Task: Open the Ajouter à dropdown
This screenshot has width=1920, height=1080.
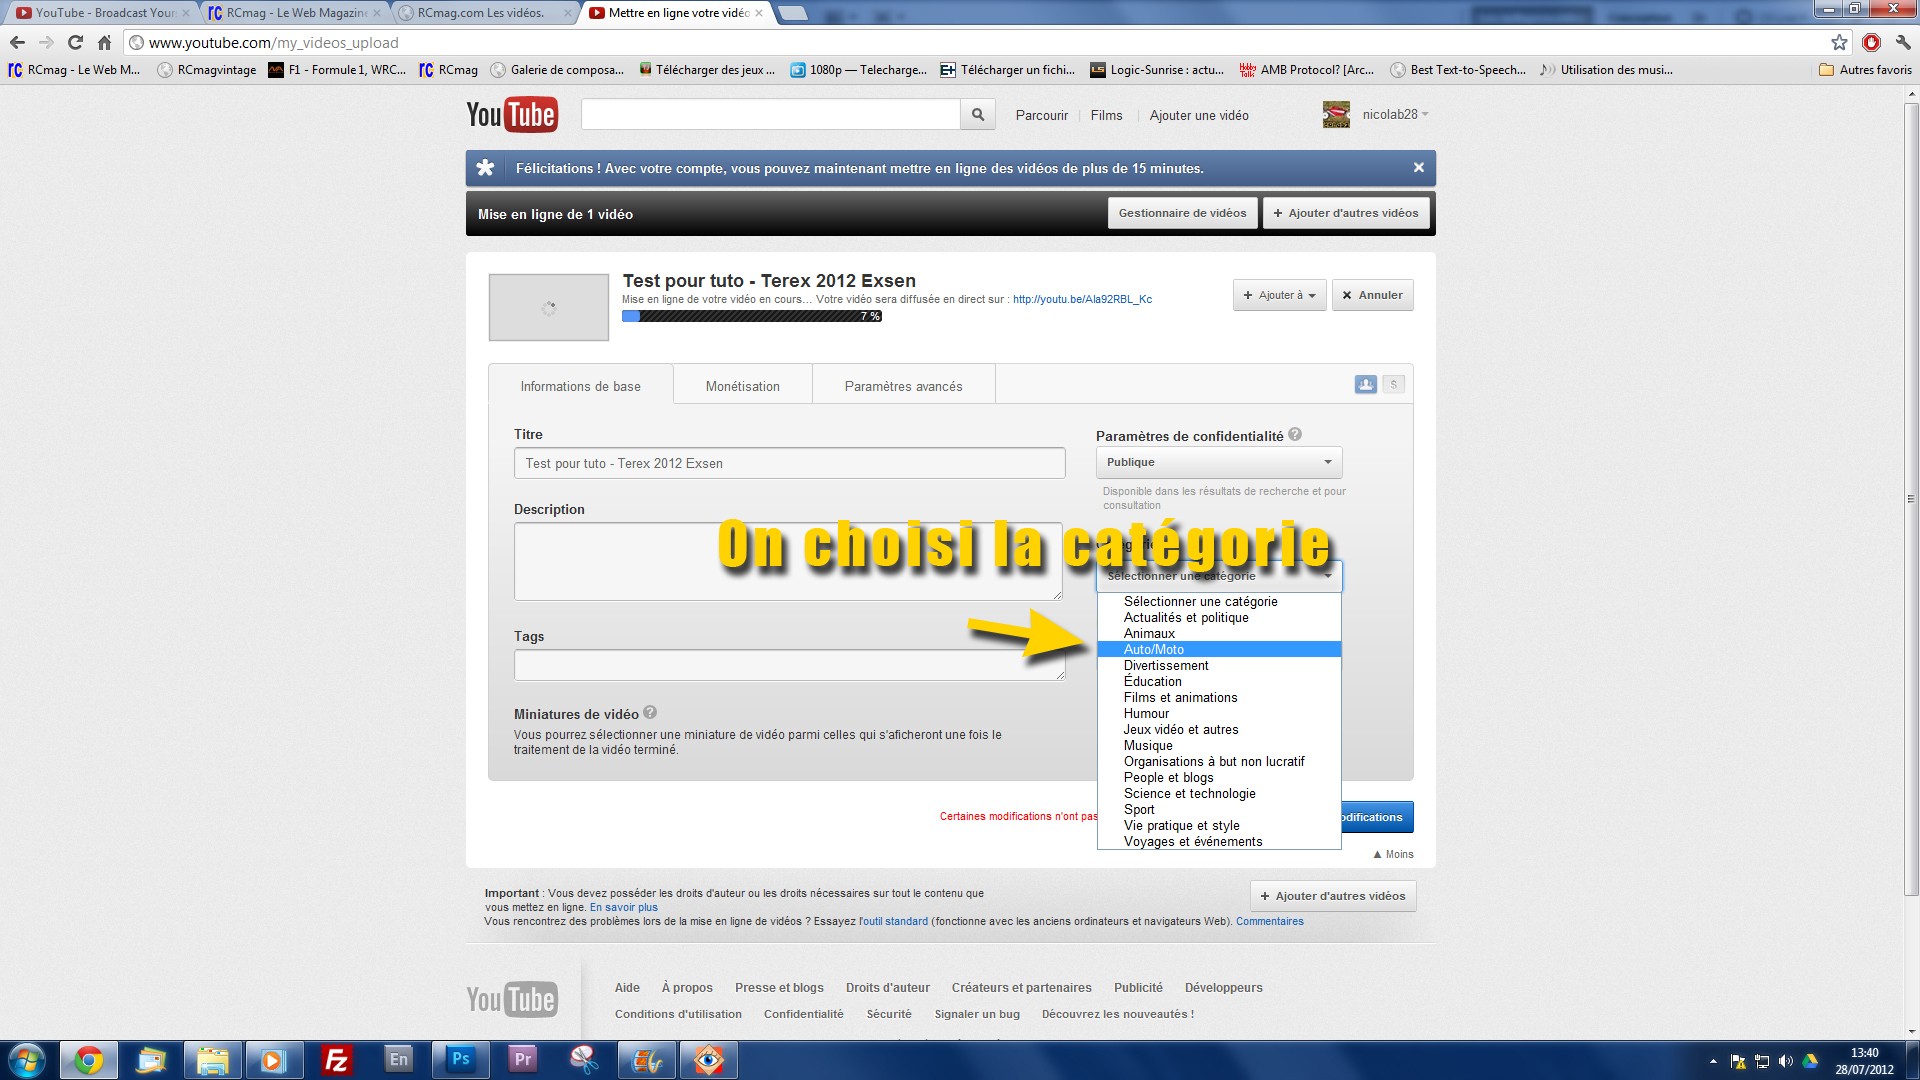Action: (x=1280, y=295)
